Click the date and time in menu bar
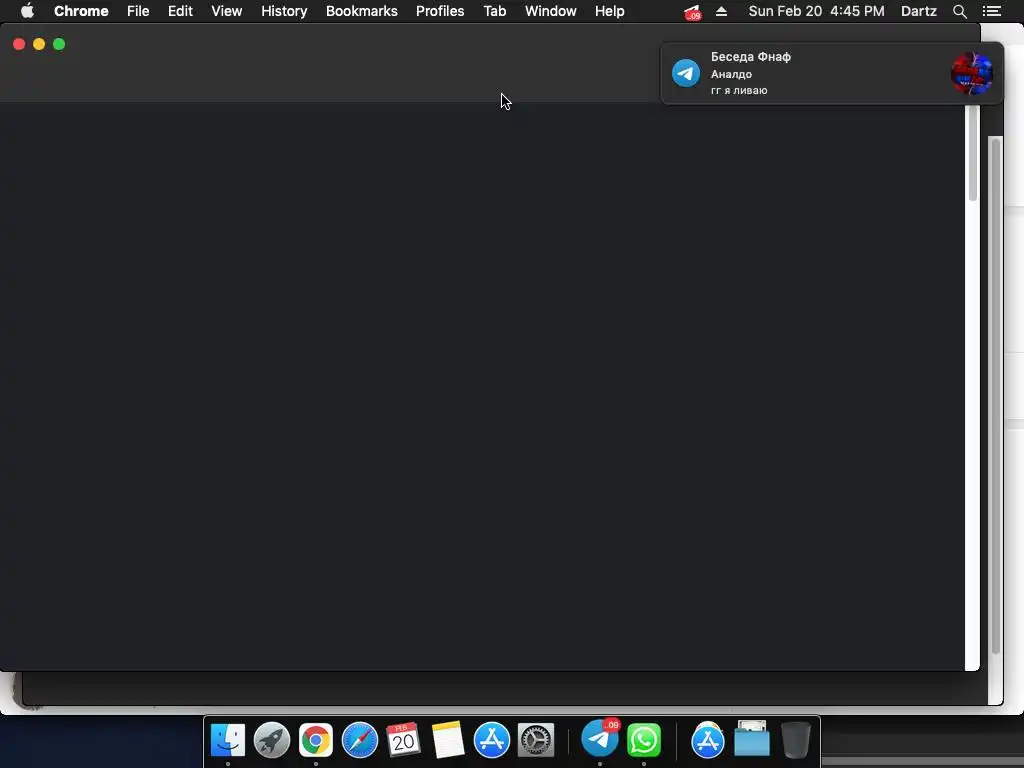Image resolution: width=1024 pixels, height=768 pixels. coord(816,11)
